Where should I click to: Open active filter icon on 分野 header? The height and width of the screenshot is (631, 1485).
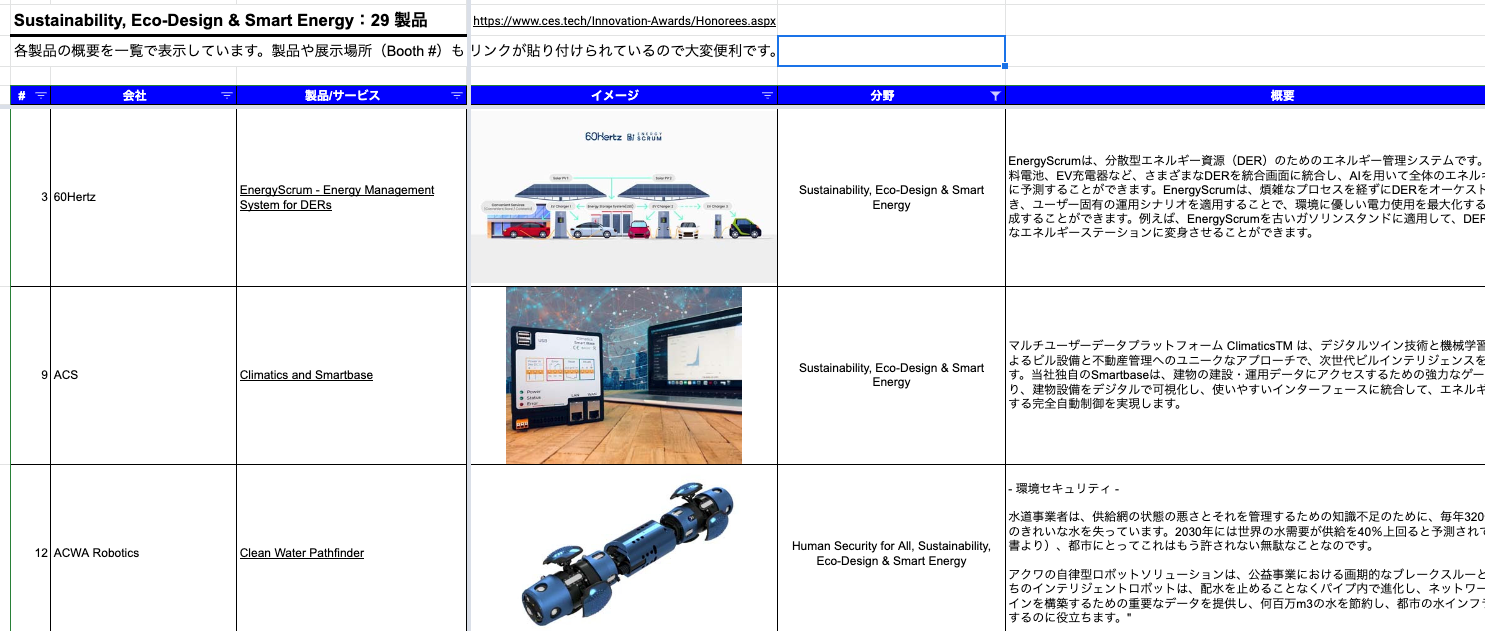tap(995, 96)
